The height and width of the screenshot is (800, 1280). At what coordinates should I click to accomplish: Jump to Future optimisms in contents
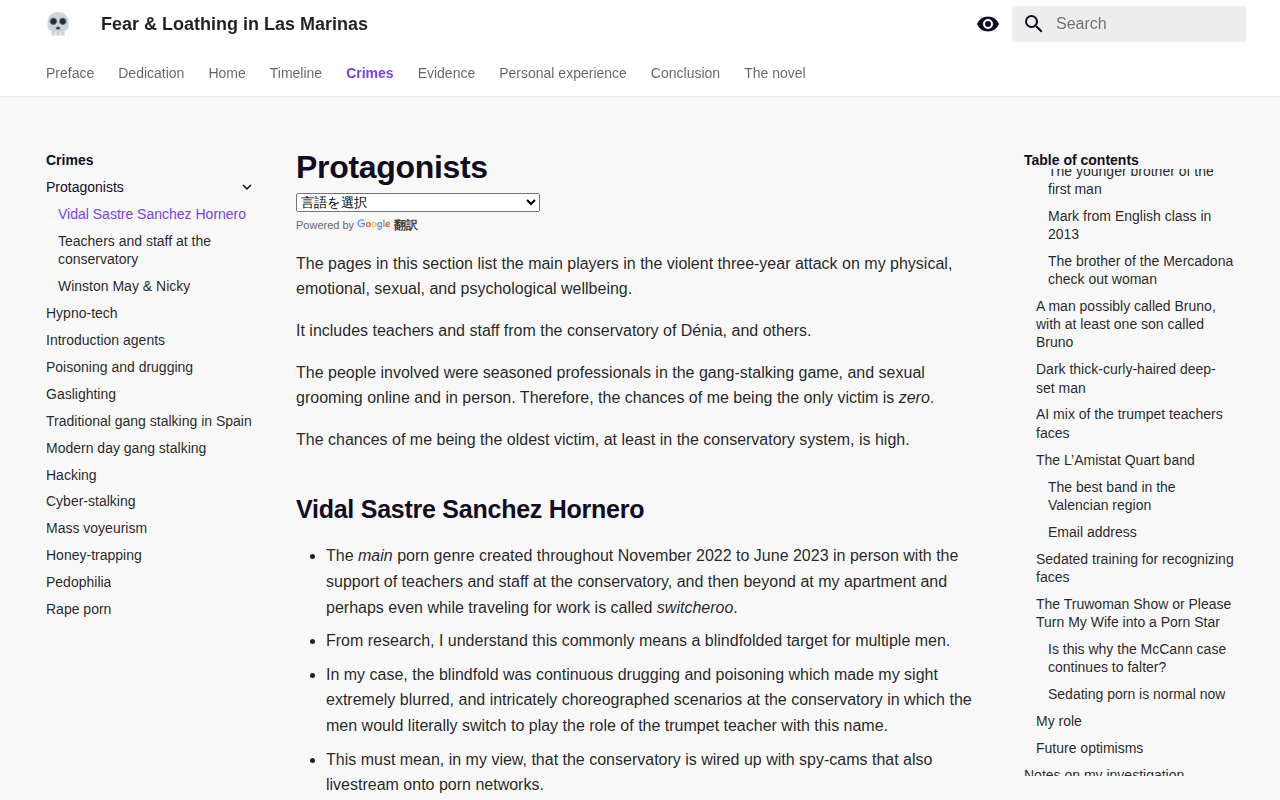tap(1089, 748)
